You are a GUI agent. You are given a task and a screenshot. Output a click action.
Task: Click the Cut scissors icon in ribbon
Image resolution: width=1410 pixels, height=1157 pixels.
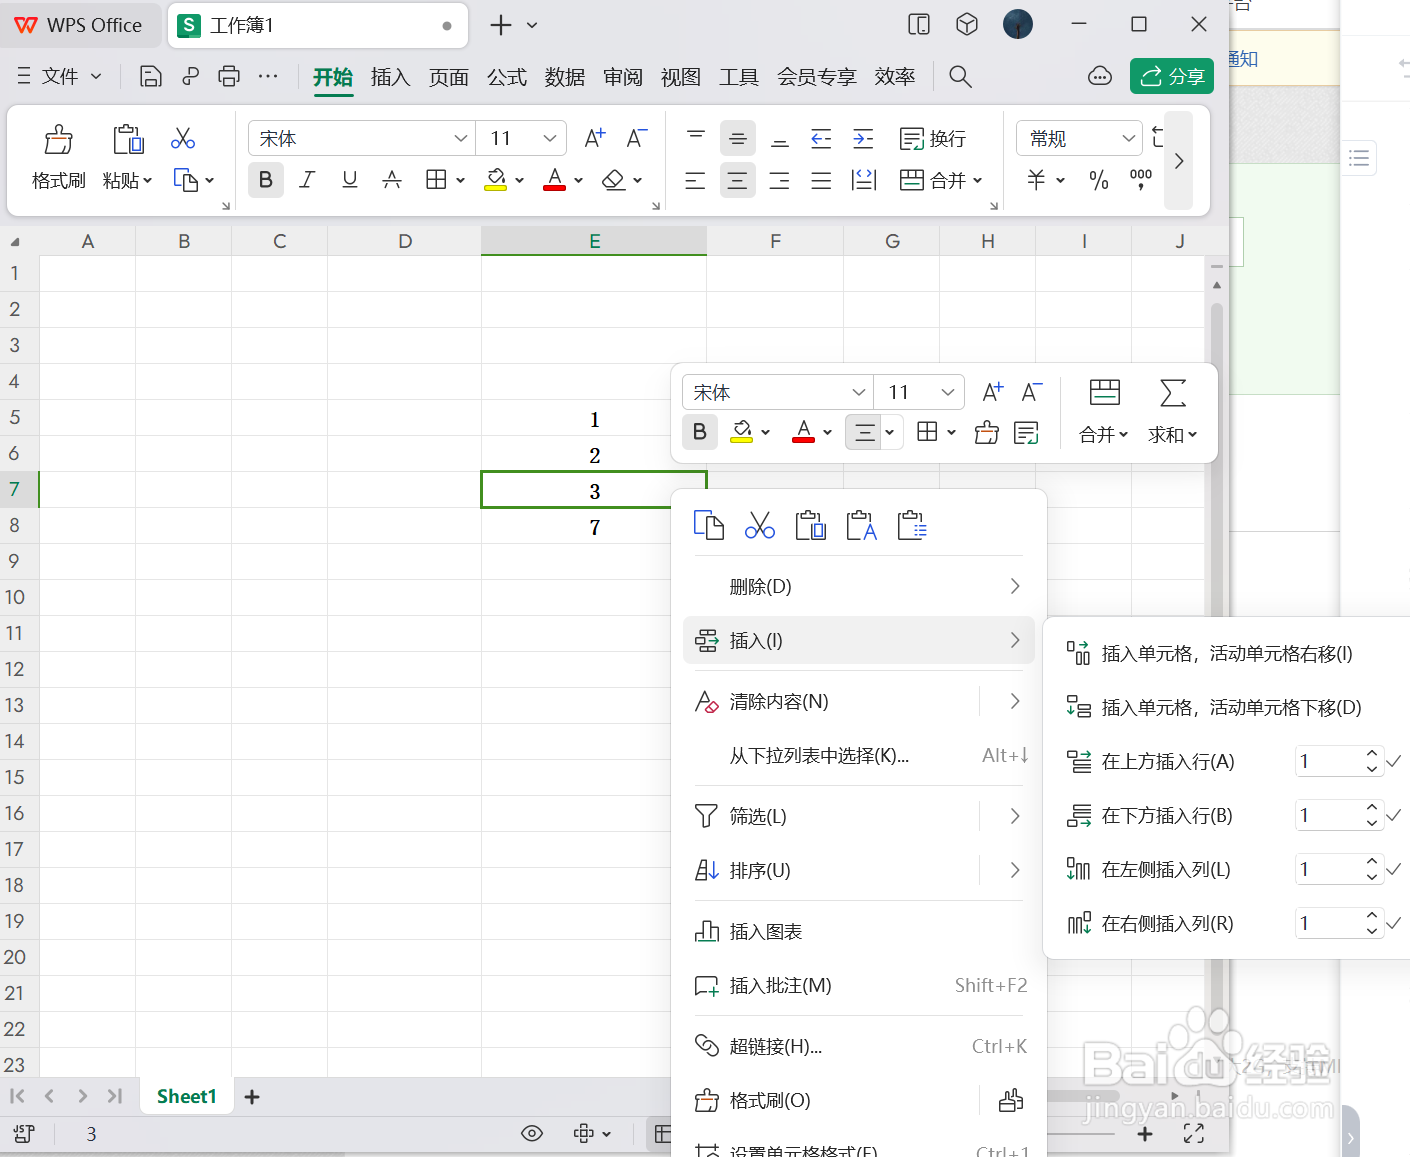(x=183, y=138)
